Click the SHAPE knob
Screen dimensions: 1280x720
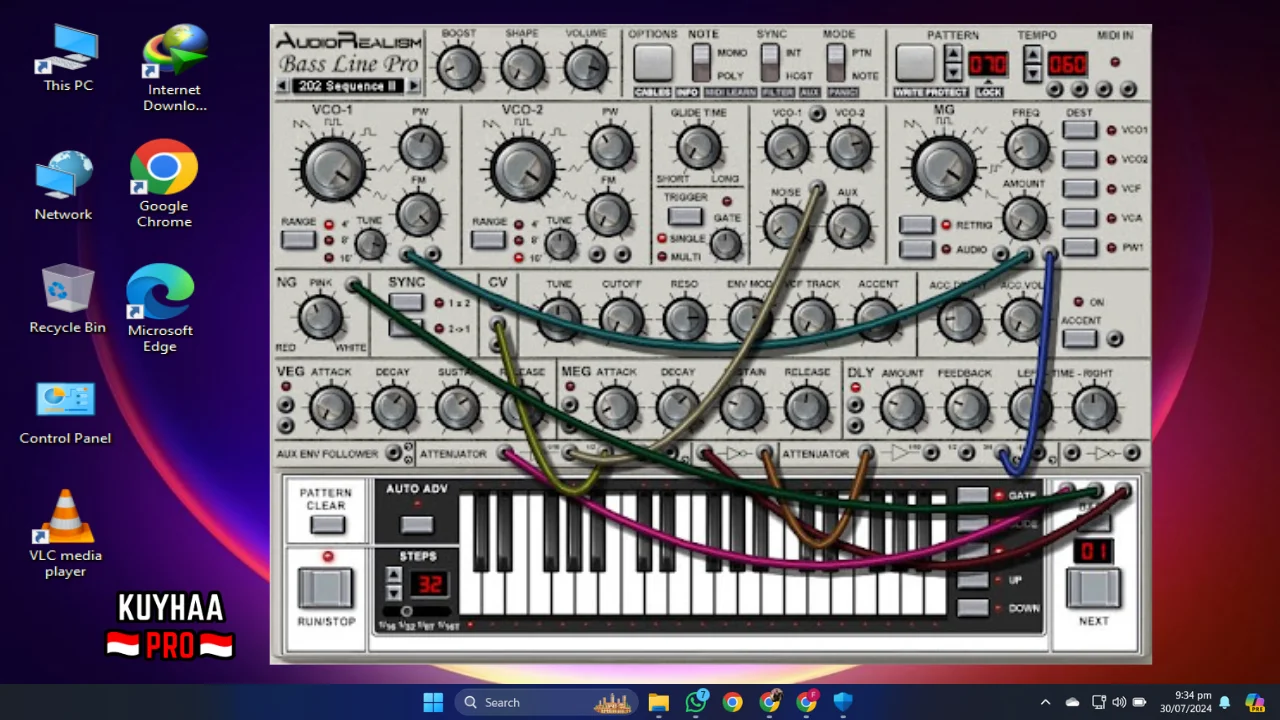point(522,68)
